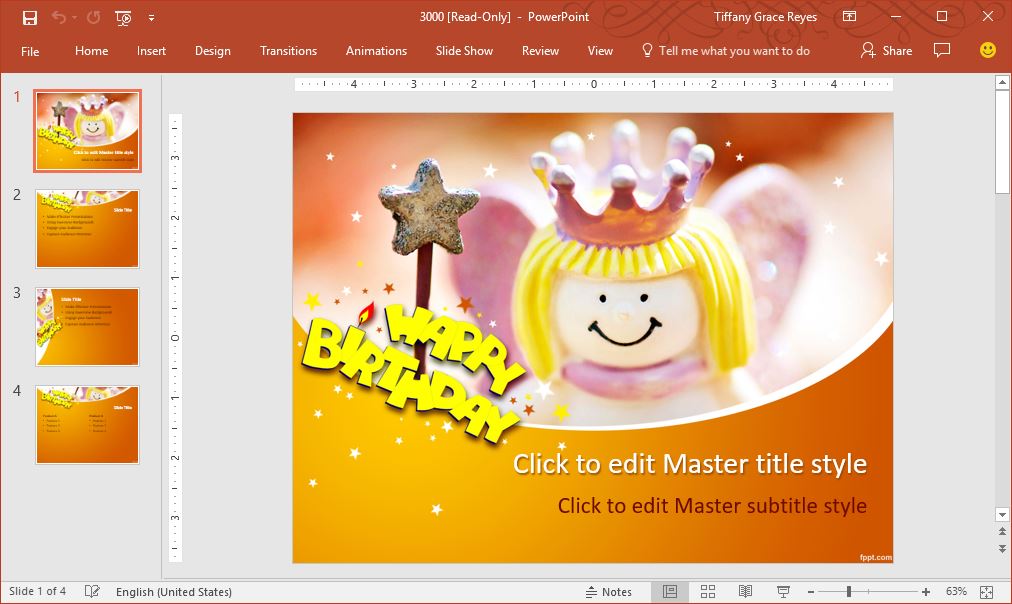
Task: Open the File menu
Action: tap(30, 51)
